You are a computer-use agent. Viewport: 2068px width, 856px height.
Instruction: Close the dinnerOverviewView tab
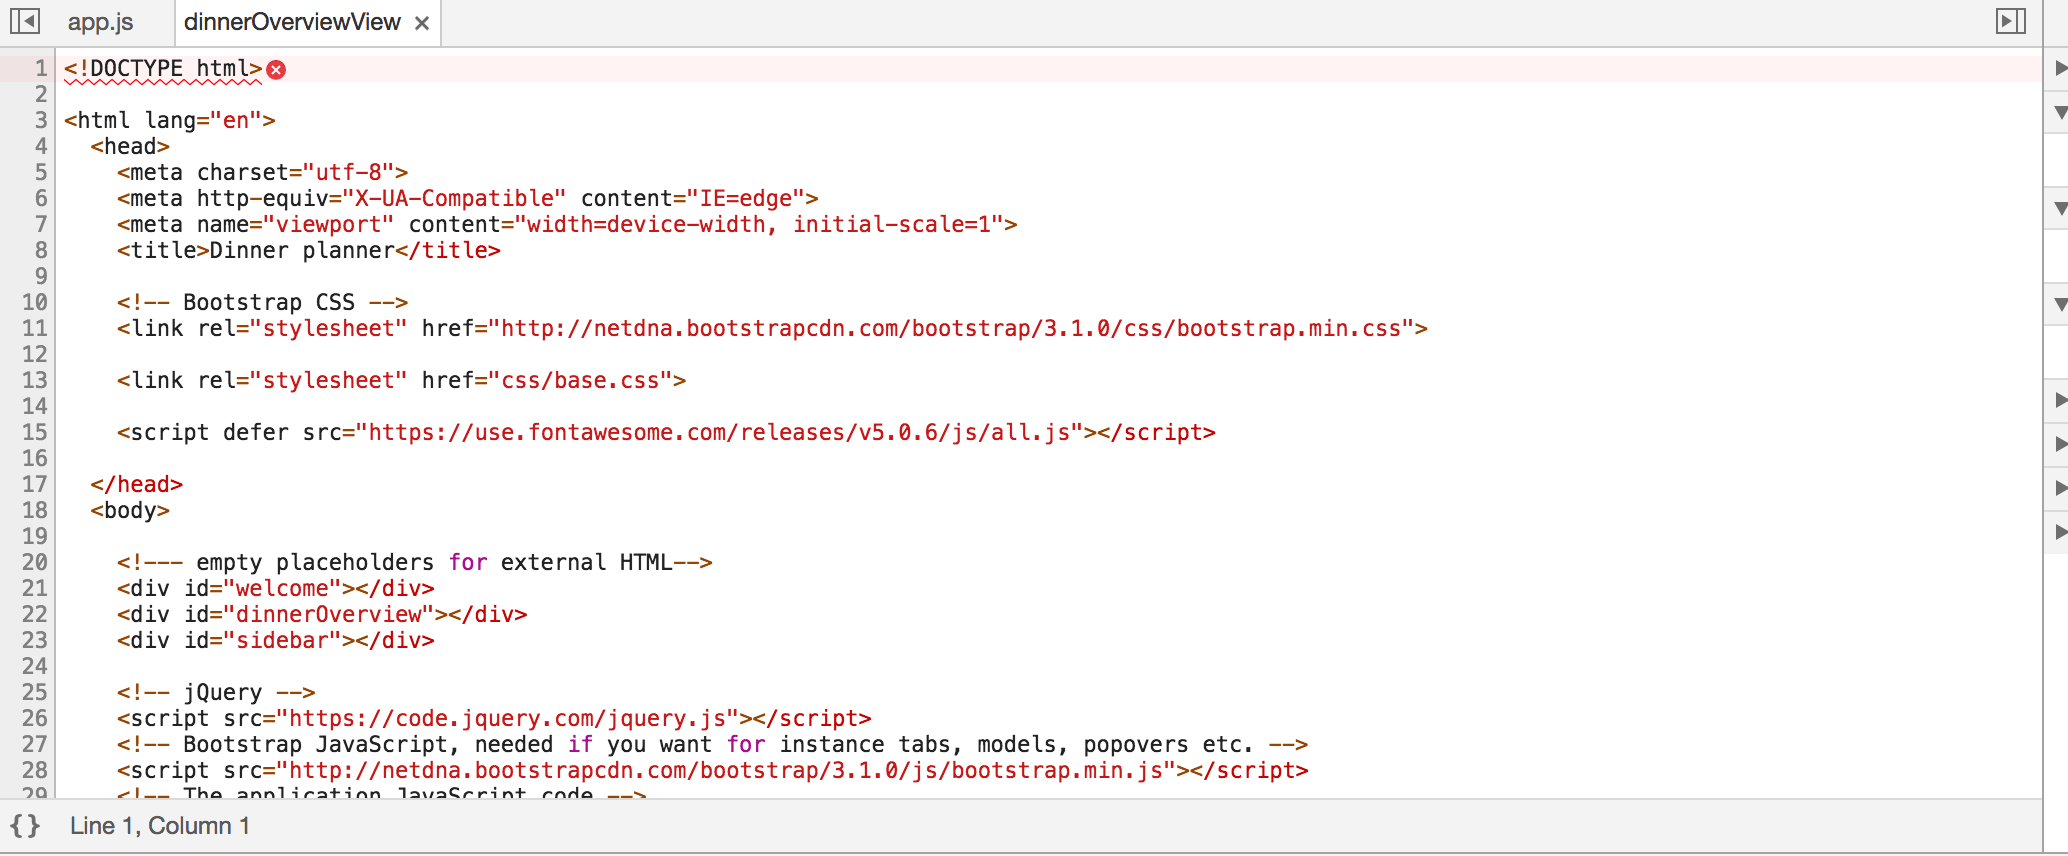(422, 23)
